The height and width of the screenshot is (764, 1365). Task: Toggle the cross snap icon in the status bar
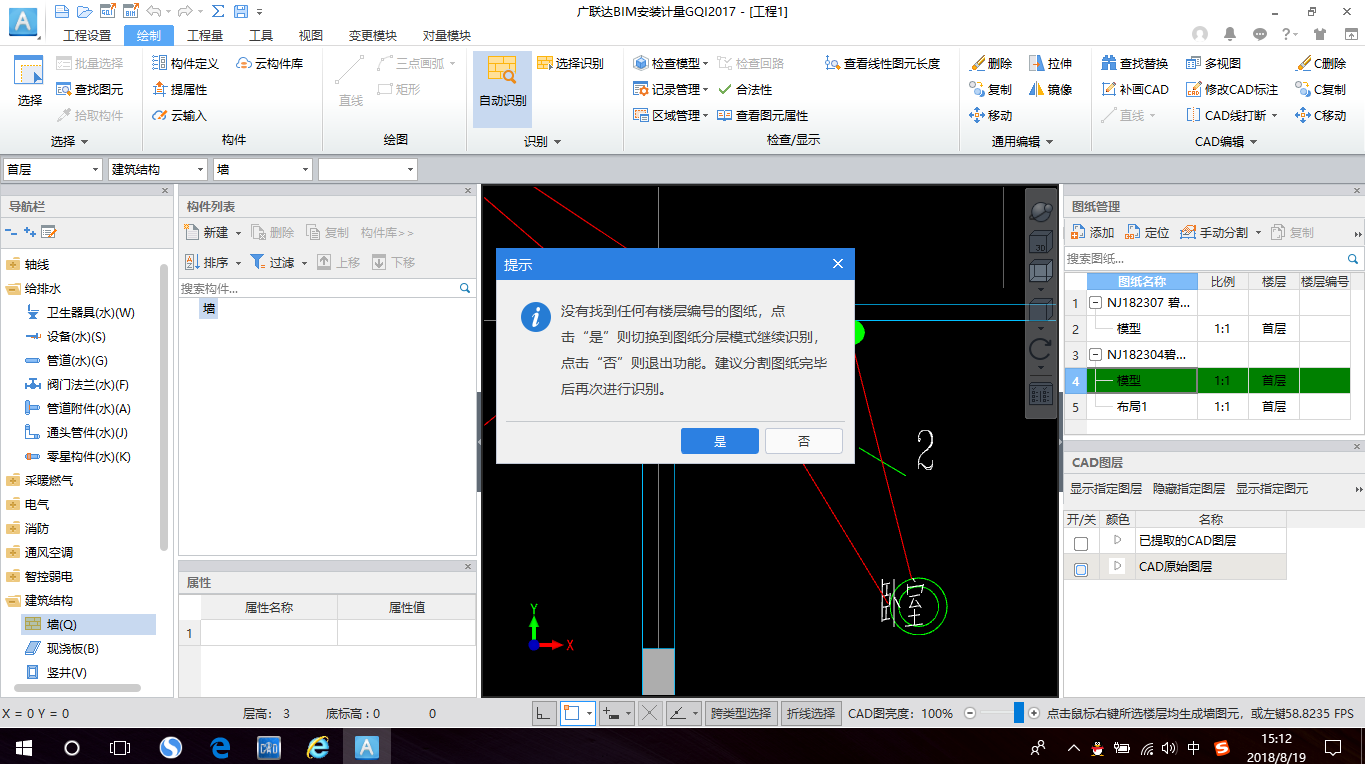tap(650, 713)
